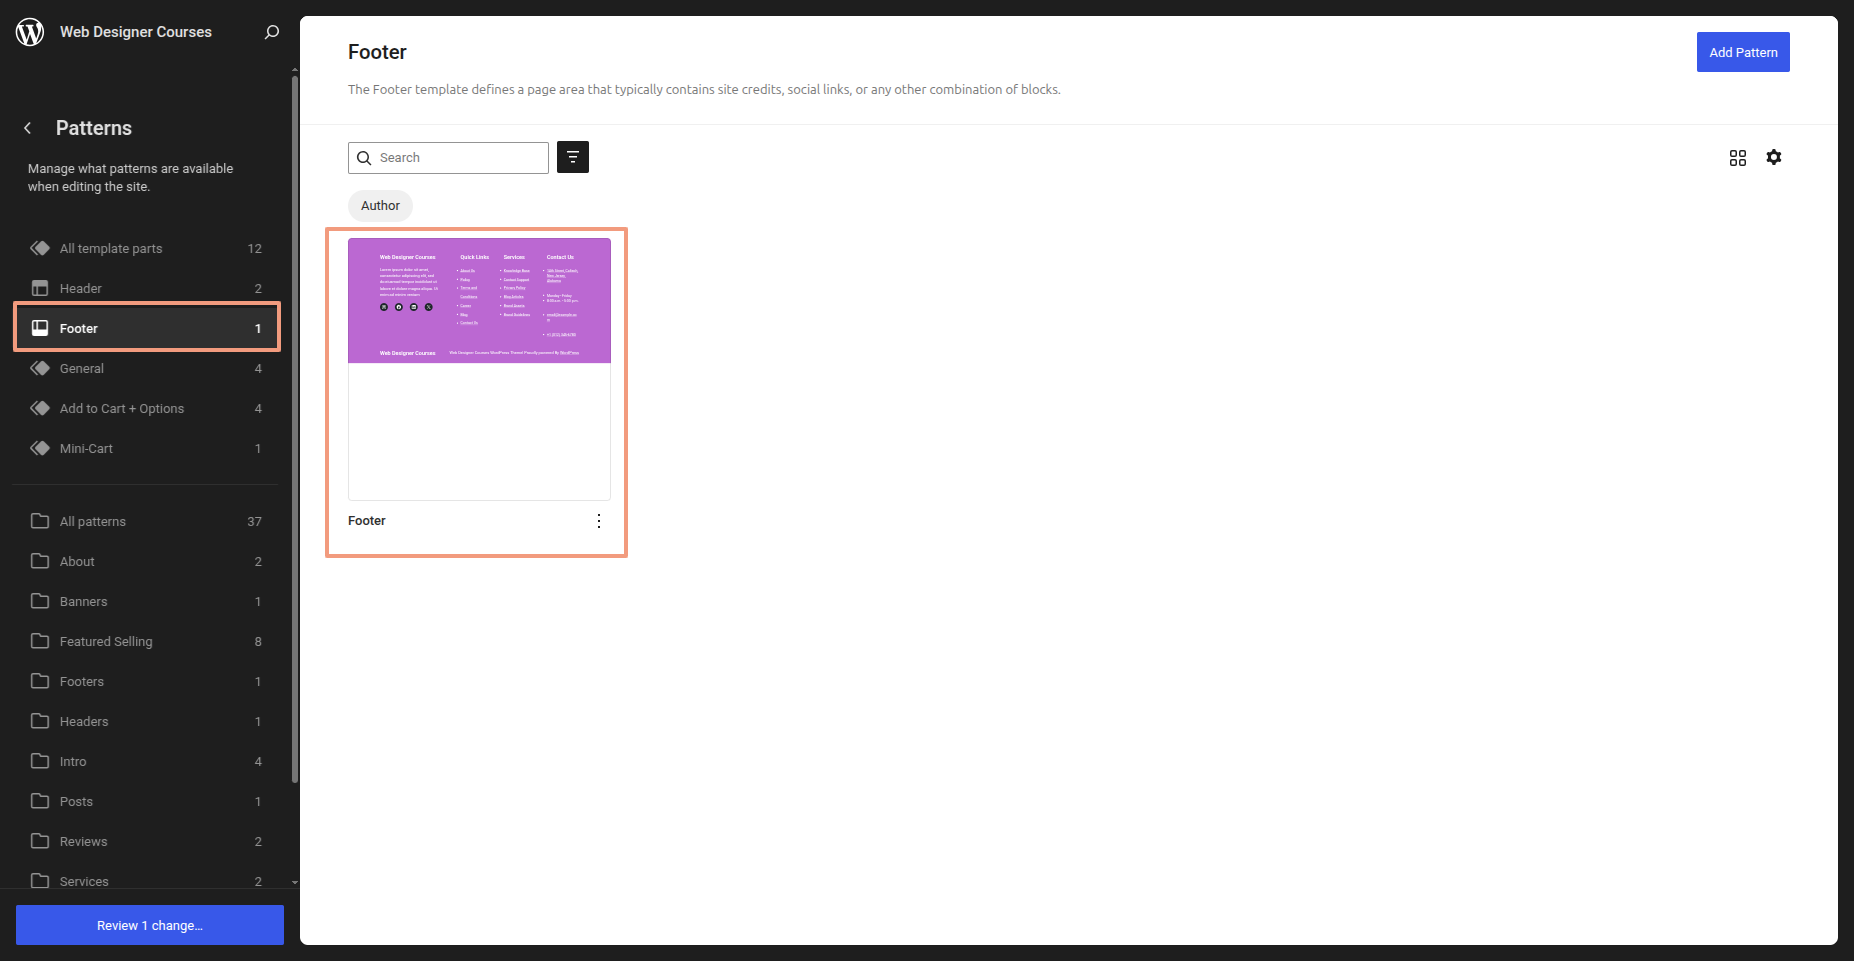Click the WordPress logo icon
The width and height of the screenshot is (1854, 961).
(30, 32)
